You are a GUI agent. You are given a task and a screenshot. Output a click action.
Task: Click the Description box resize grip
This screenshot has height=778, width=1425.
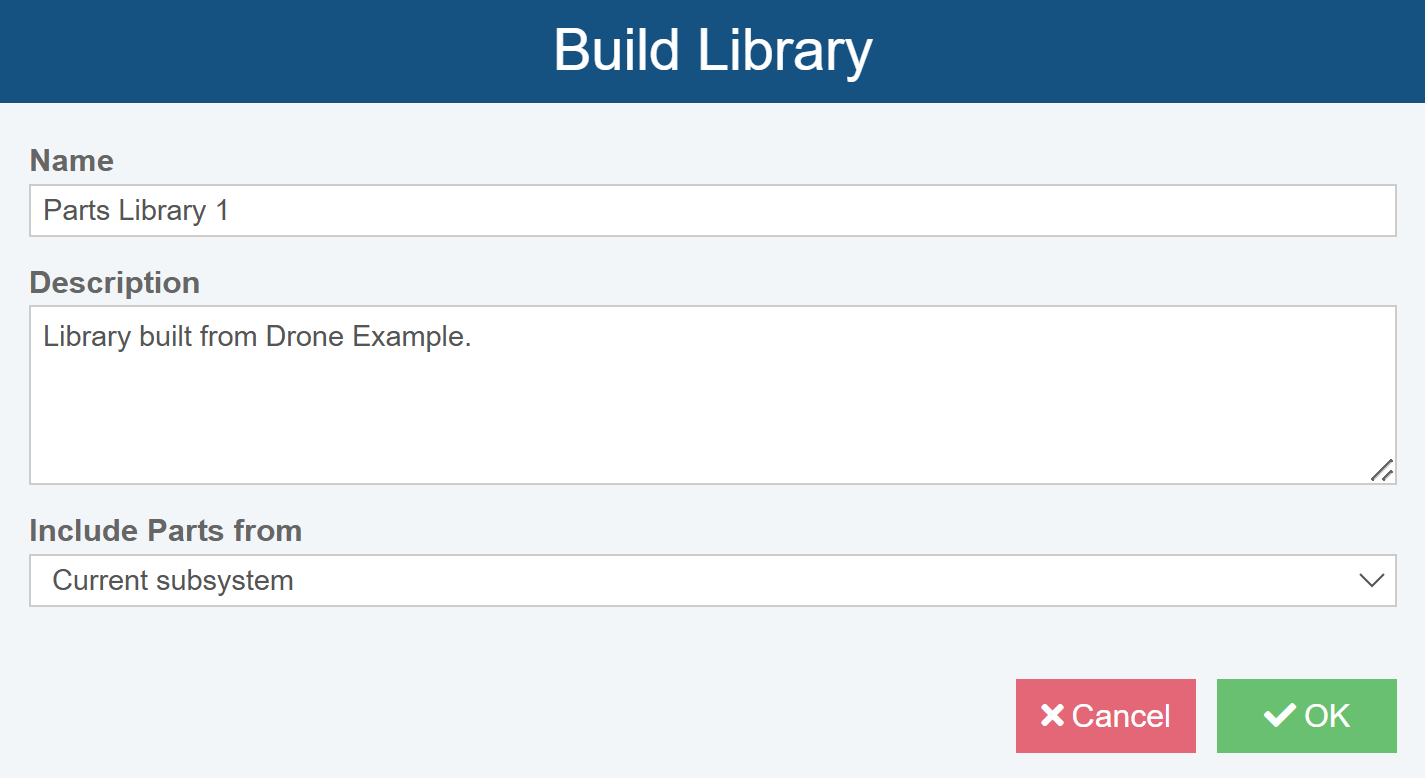[x=1381, y=470]
